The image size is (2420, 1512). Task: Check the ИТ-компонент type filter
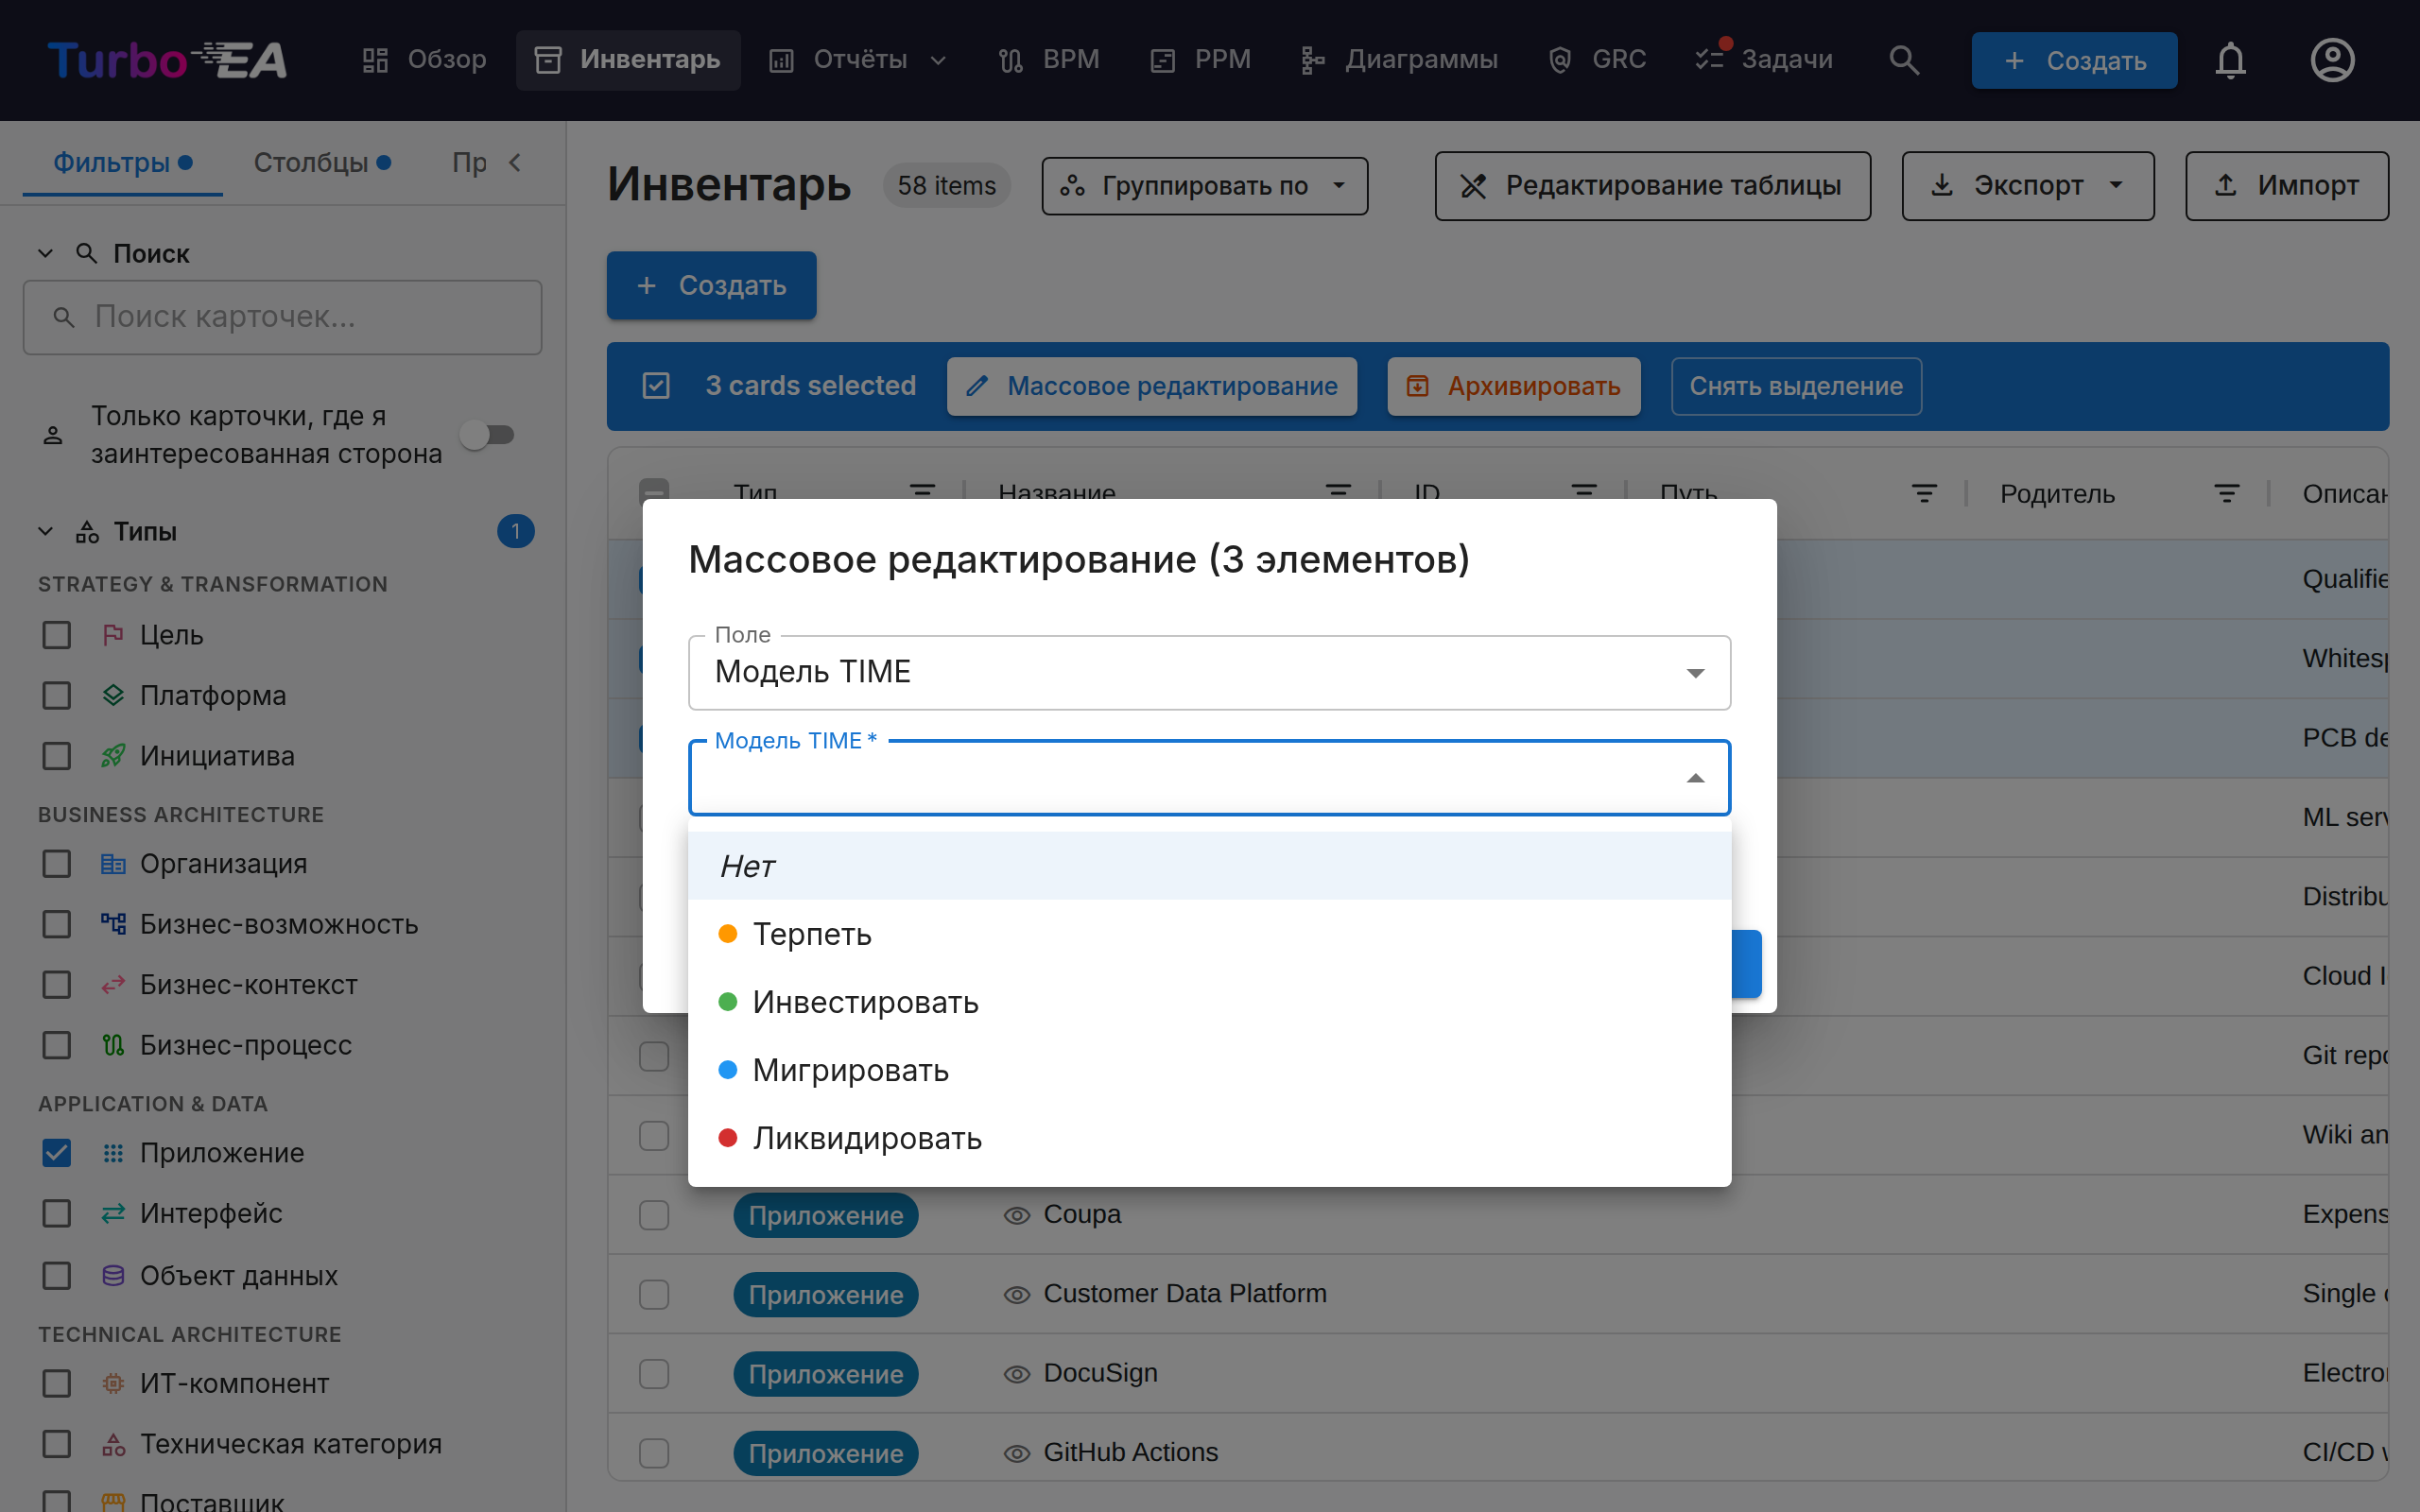(x=57, y=1384)
